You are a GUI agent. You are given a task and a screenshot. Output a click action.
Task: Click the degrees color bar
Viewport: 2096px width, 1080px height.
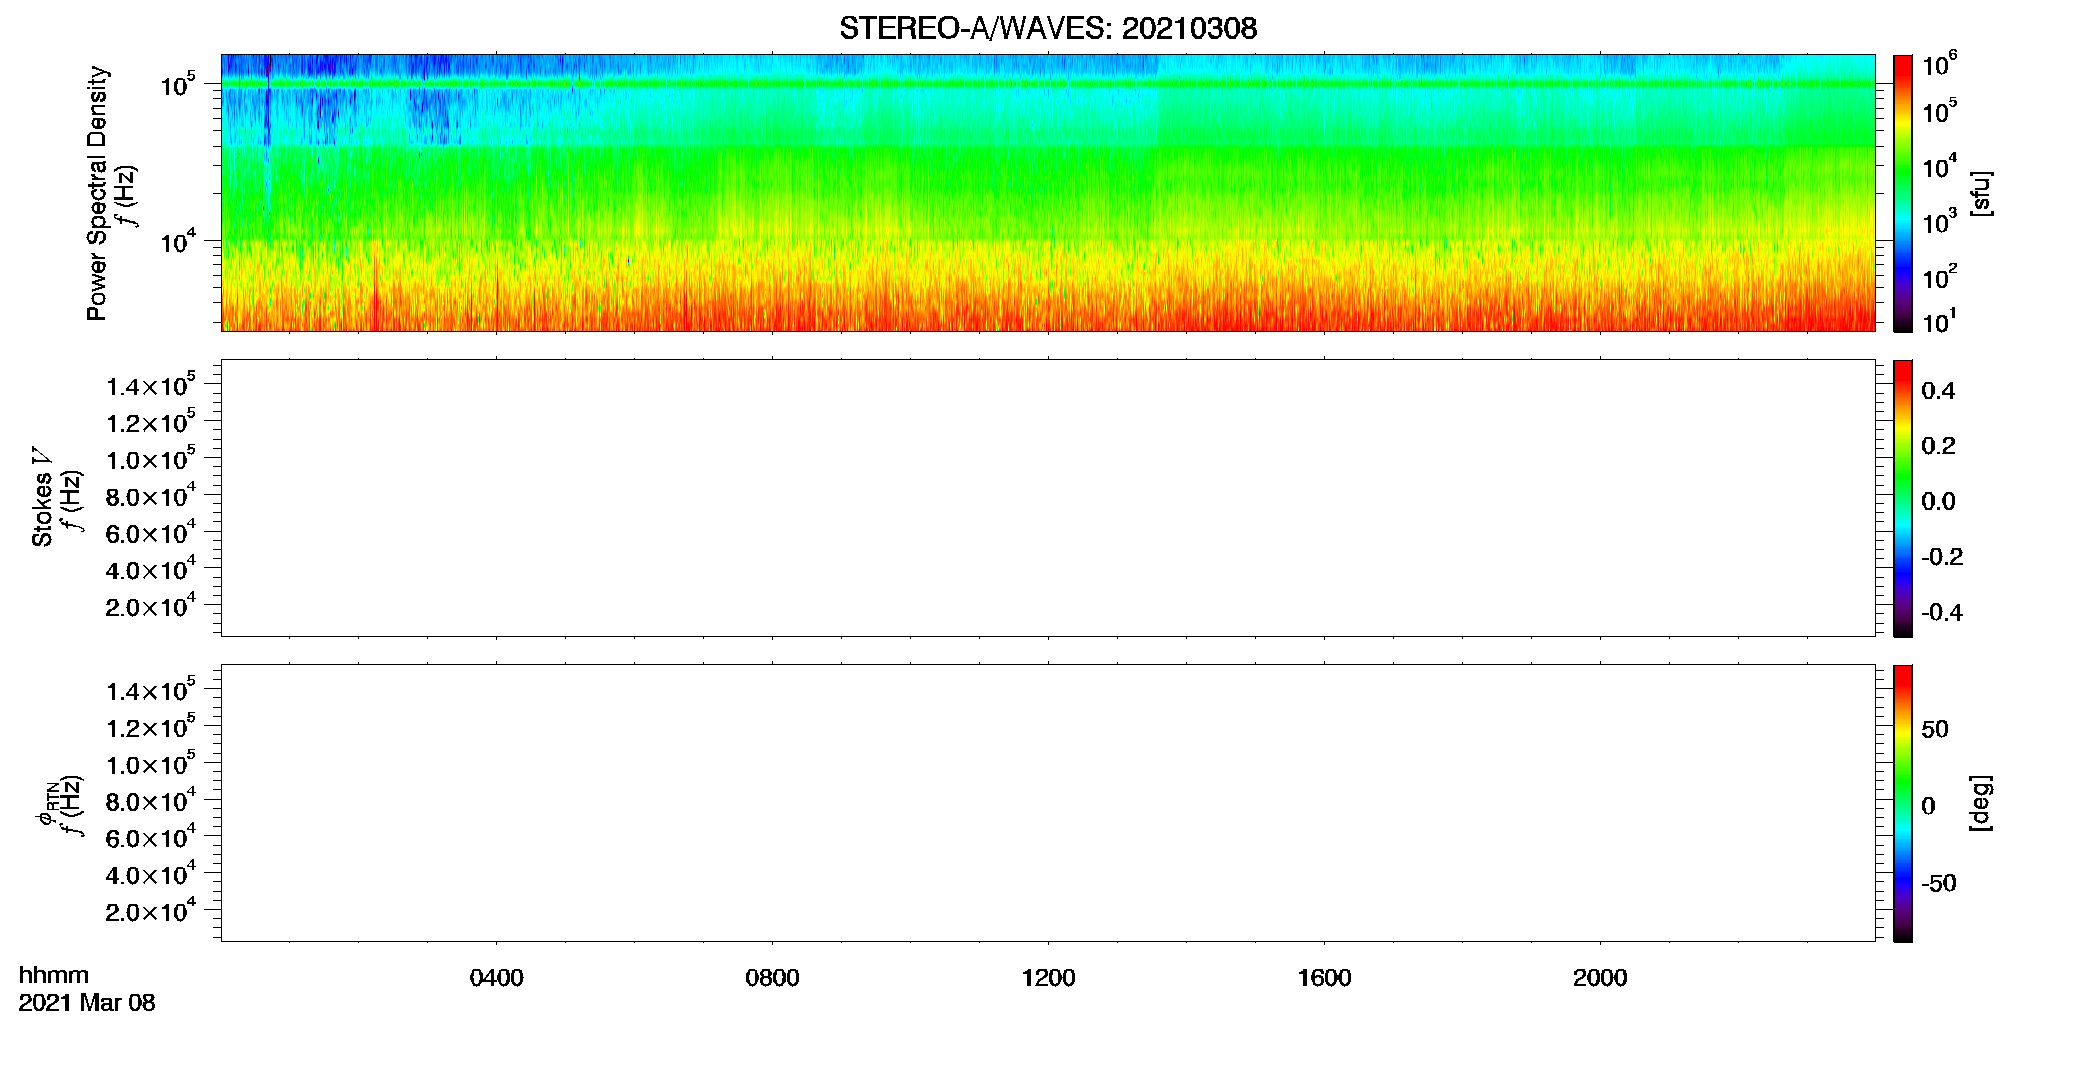point(1903,803)
